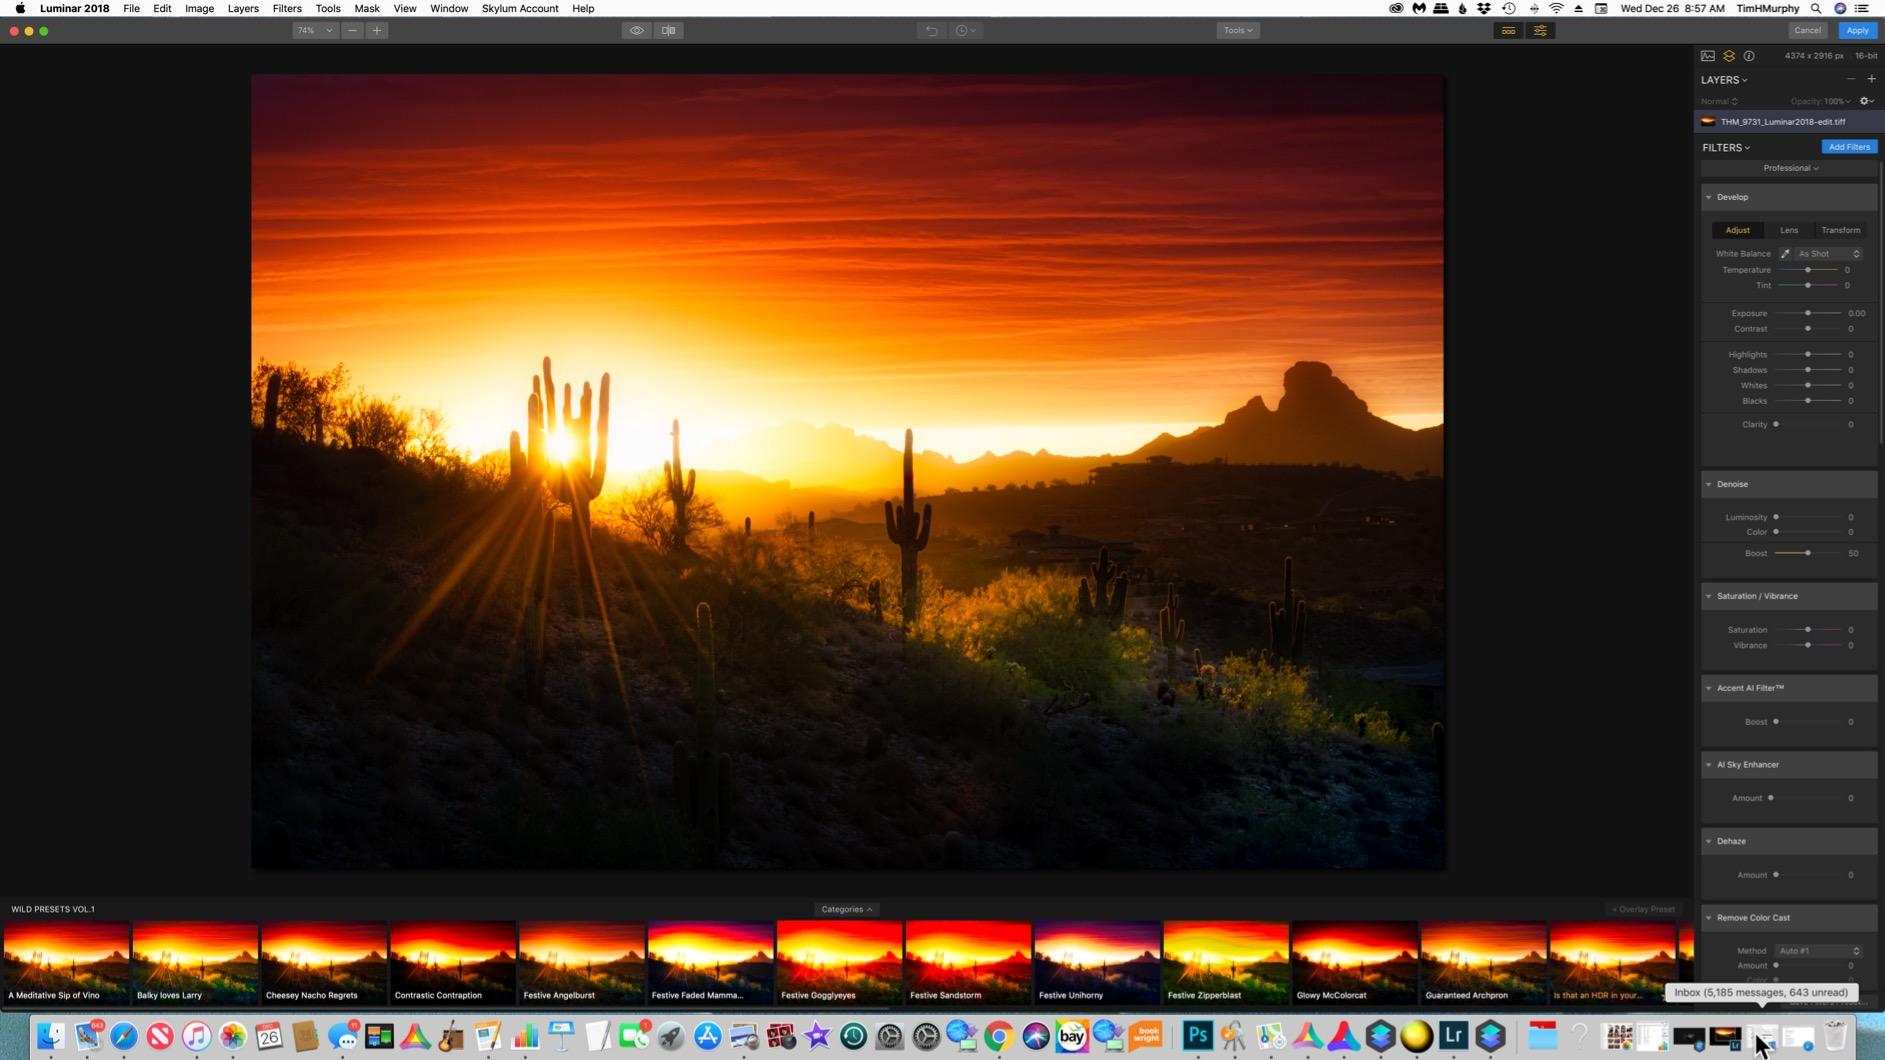The height and width of the screenshot is (1060, 1885).
Task: Select the white balance eyedropper tool
Action: [1785, 253]
